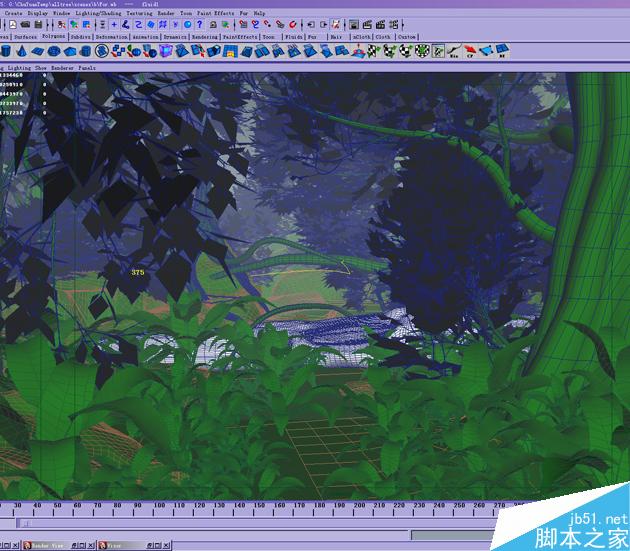Image resolution: width=630 pixels, height=551 pixels.
Task: Open the Create menu
Action: pos(13,13)
